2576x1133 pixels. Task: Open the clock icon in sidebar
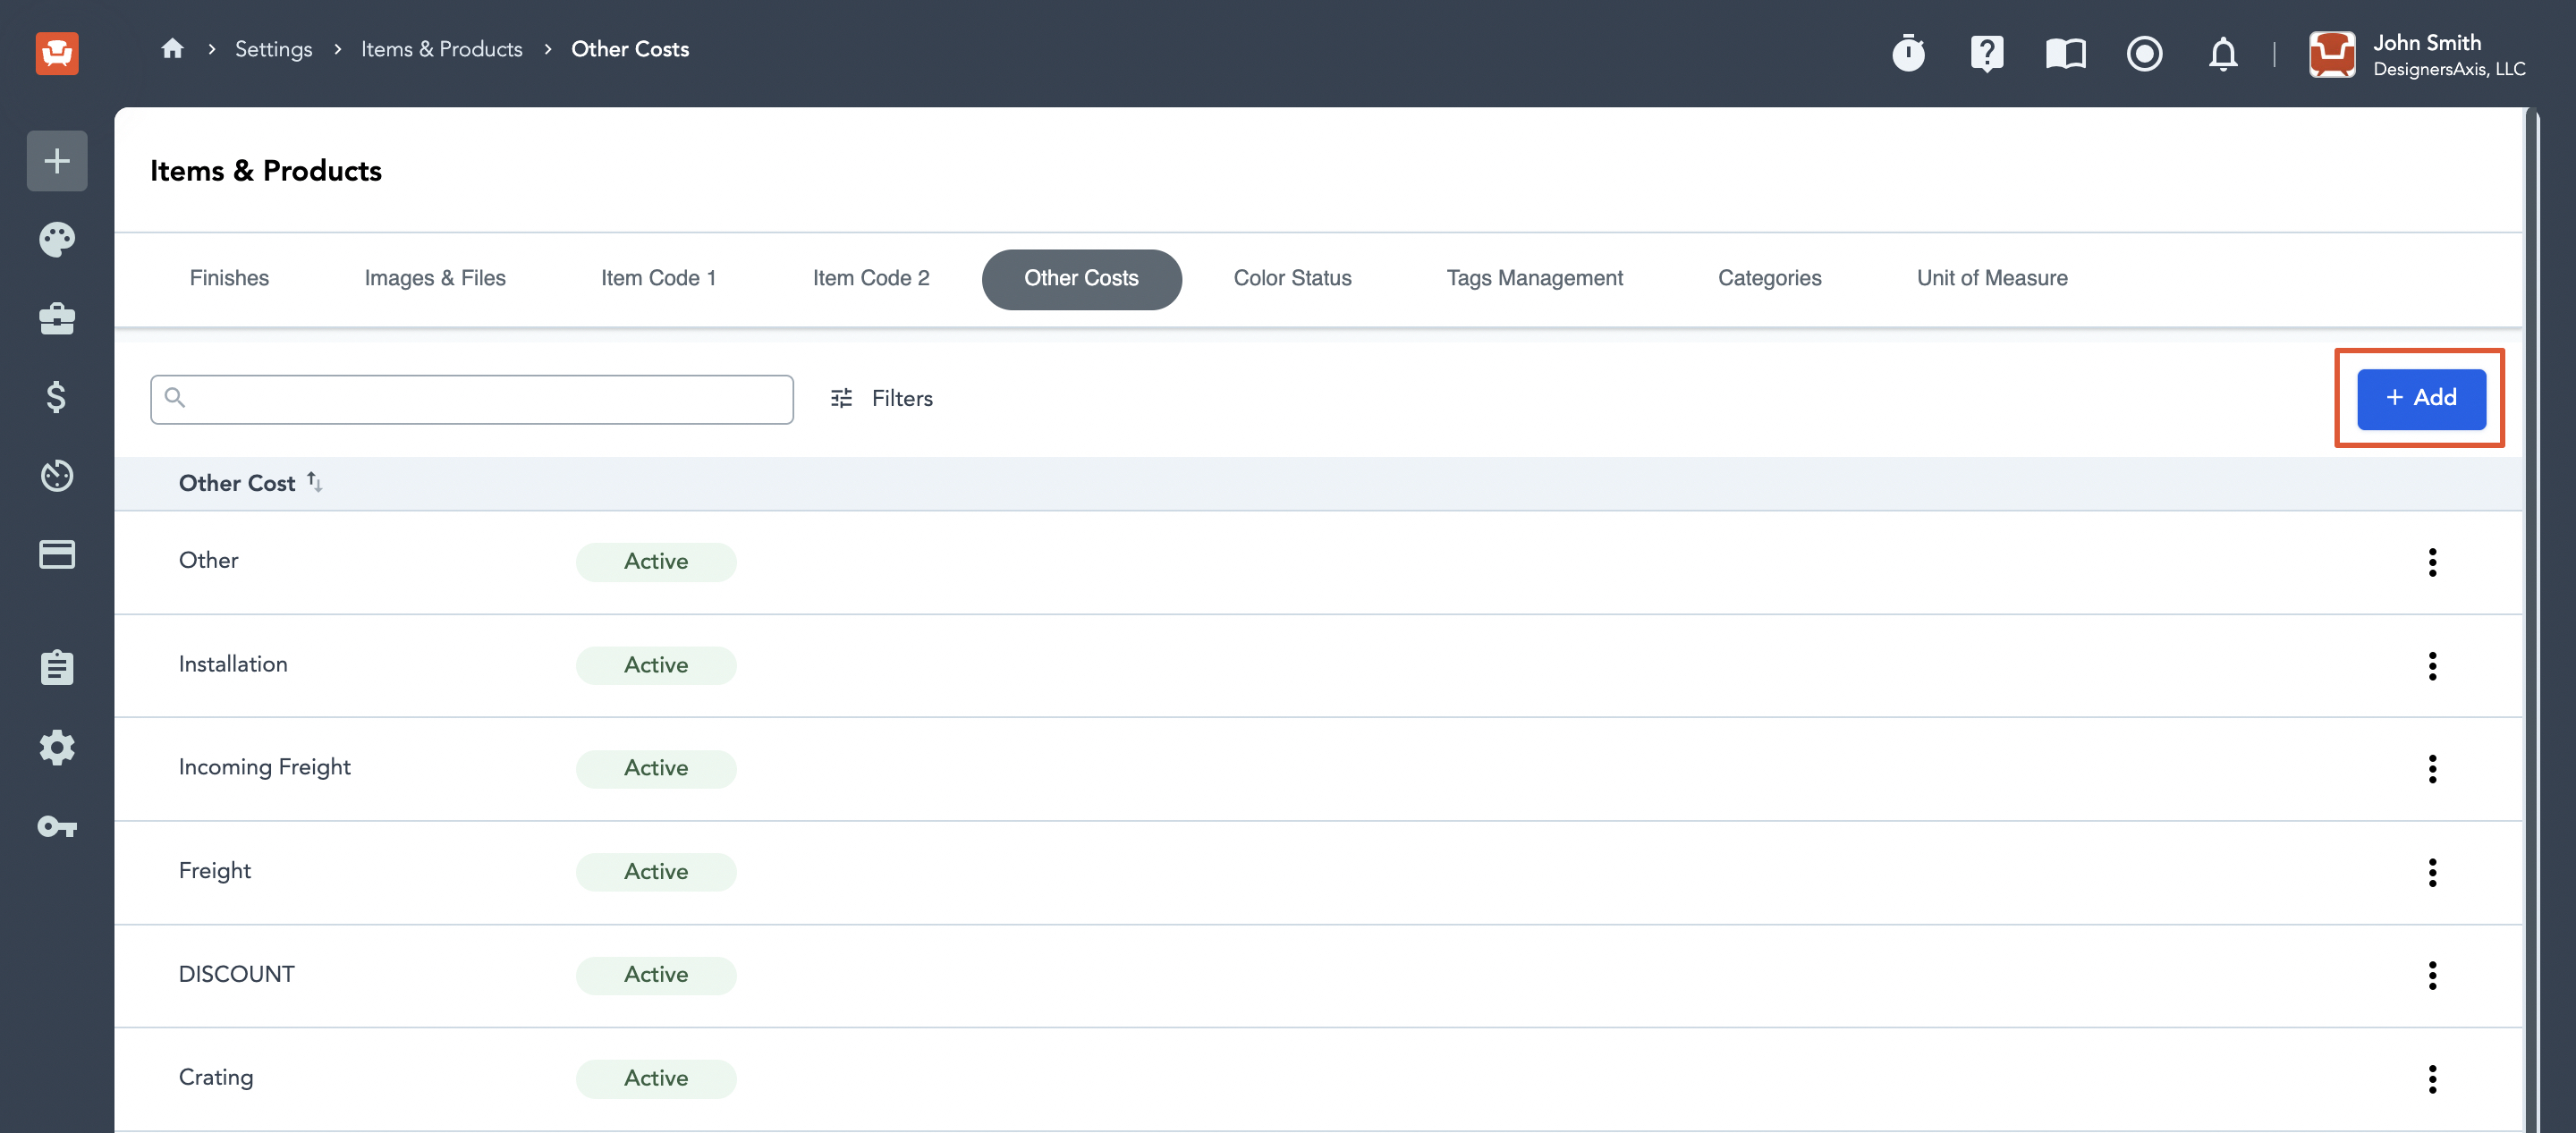(57, 475)
